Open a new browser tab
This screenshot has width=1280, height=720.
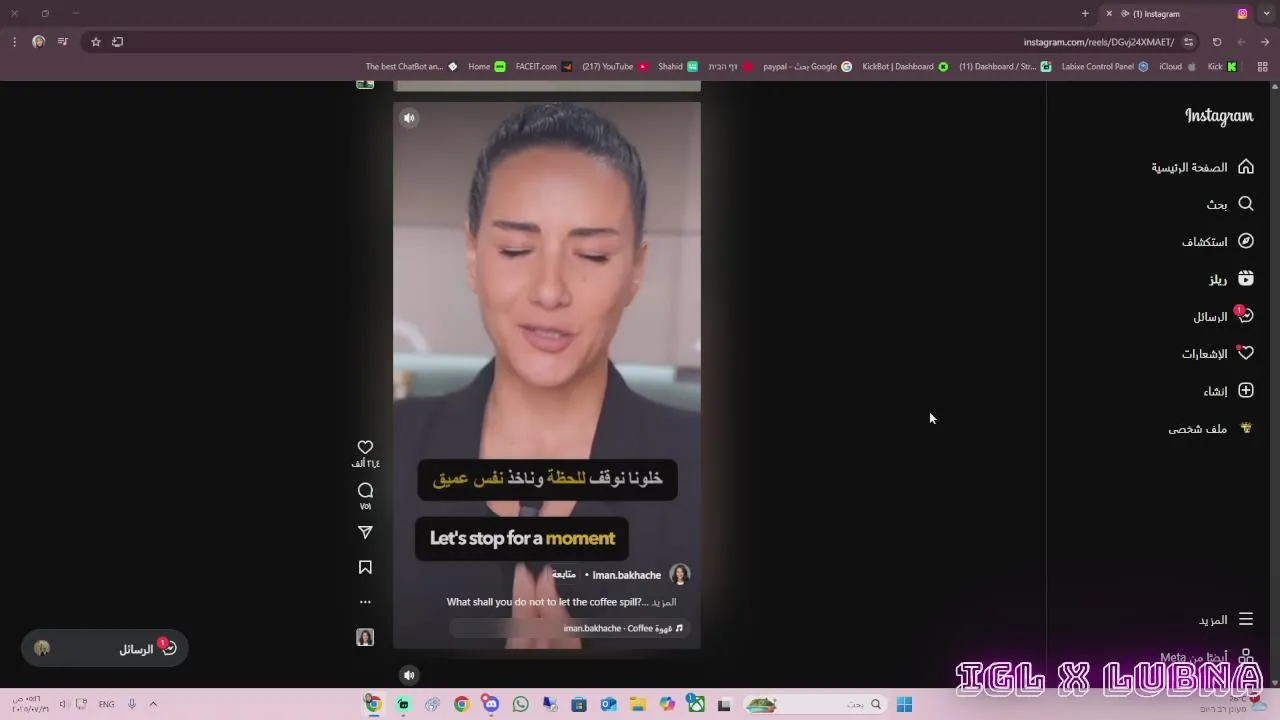[1085, 14]
